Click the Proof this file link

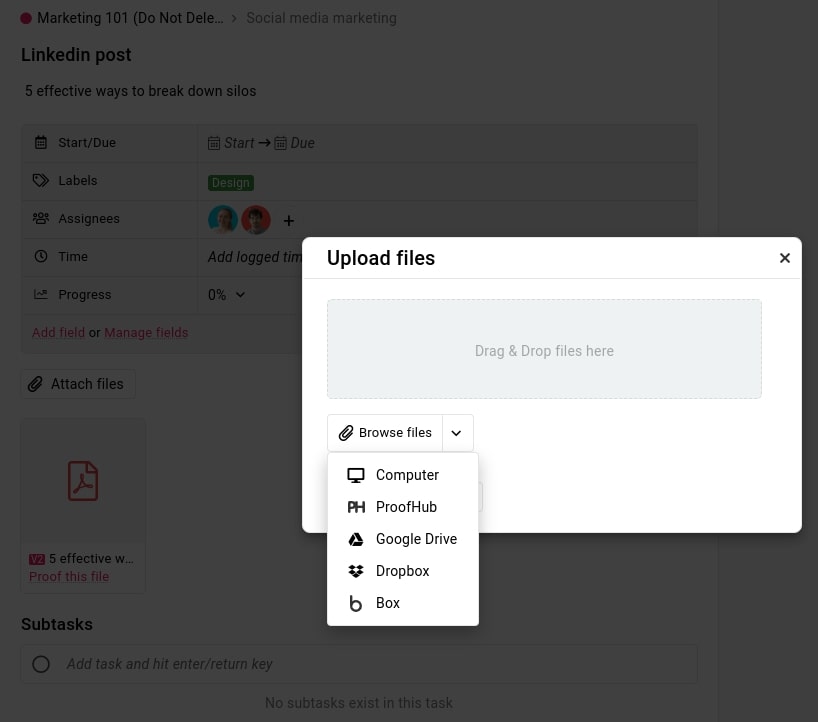69,576
